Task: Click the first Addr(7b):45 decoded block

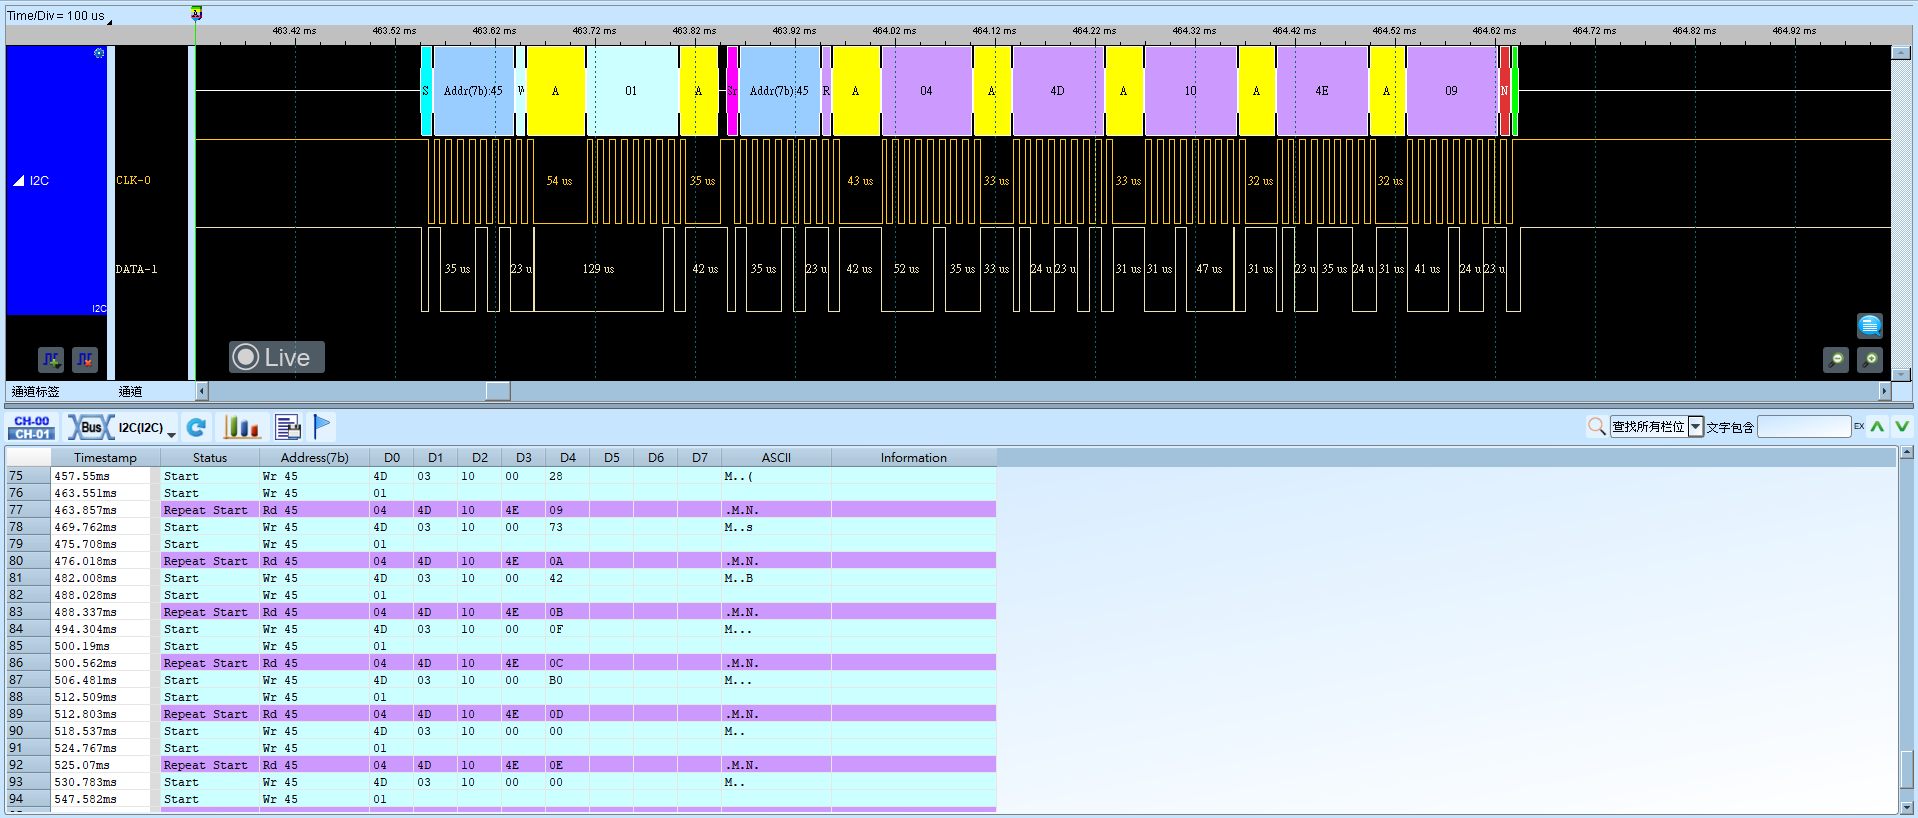Action: click(473, 91)
